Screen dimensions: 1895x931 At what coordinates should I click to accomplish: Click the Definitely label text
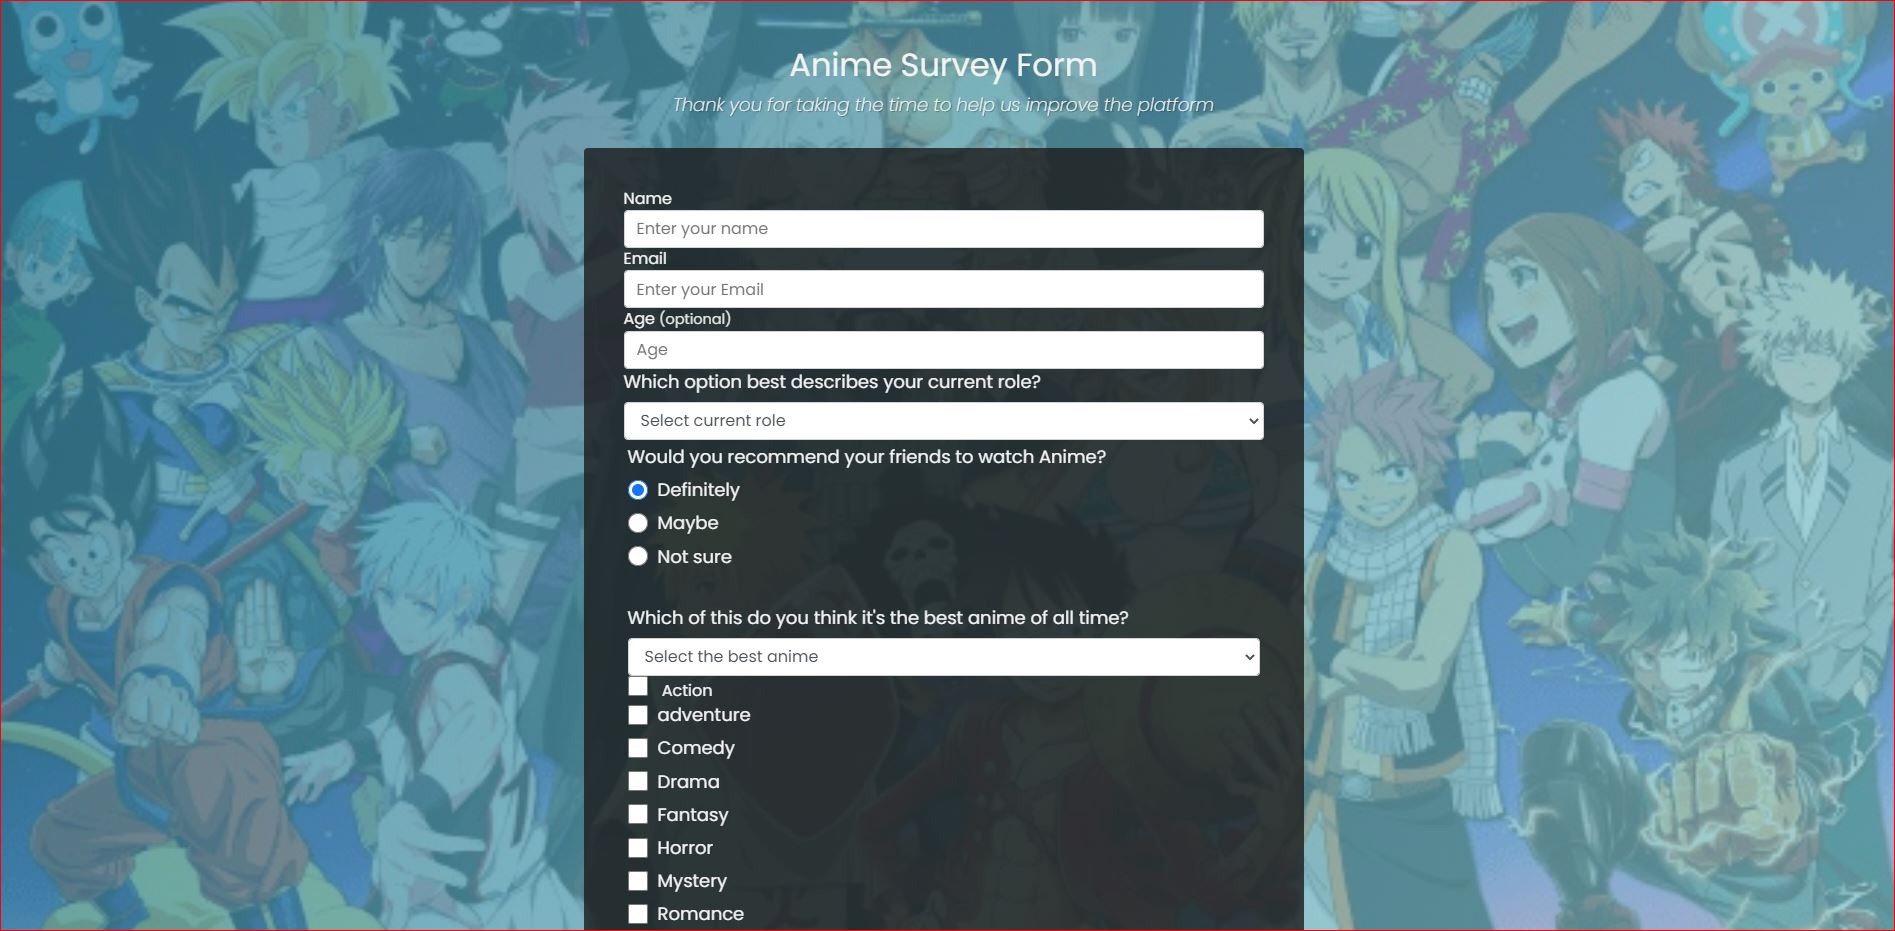coord(698,490)
